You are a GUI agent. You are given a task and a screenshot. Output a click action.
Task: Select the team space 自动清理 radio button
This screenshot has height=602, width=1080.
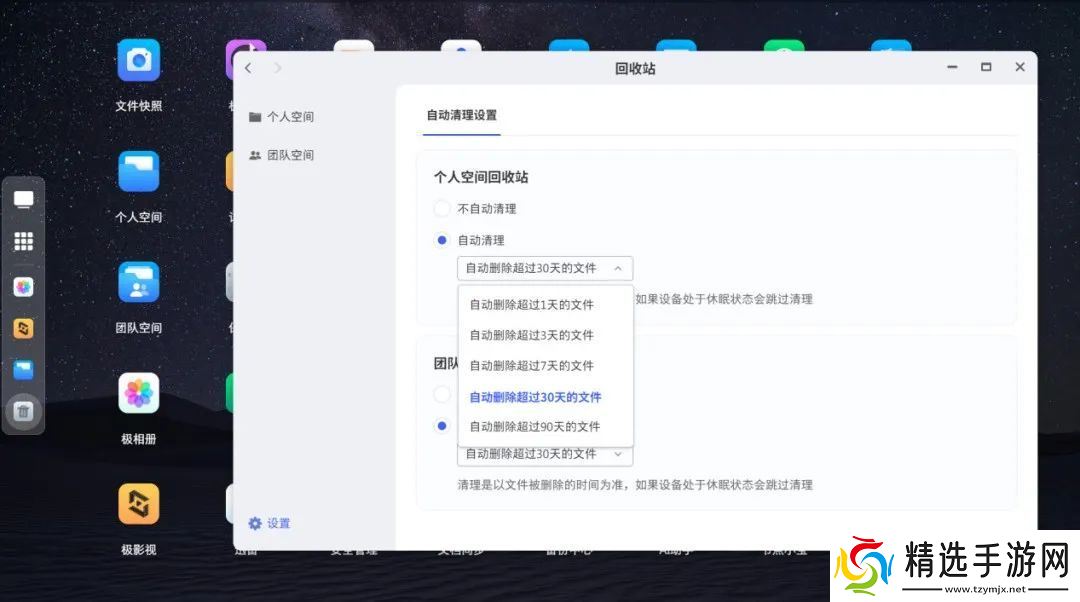tap(442, 426)
